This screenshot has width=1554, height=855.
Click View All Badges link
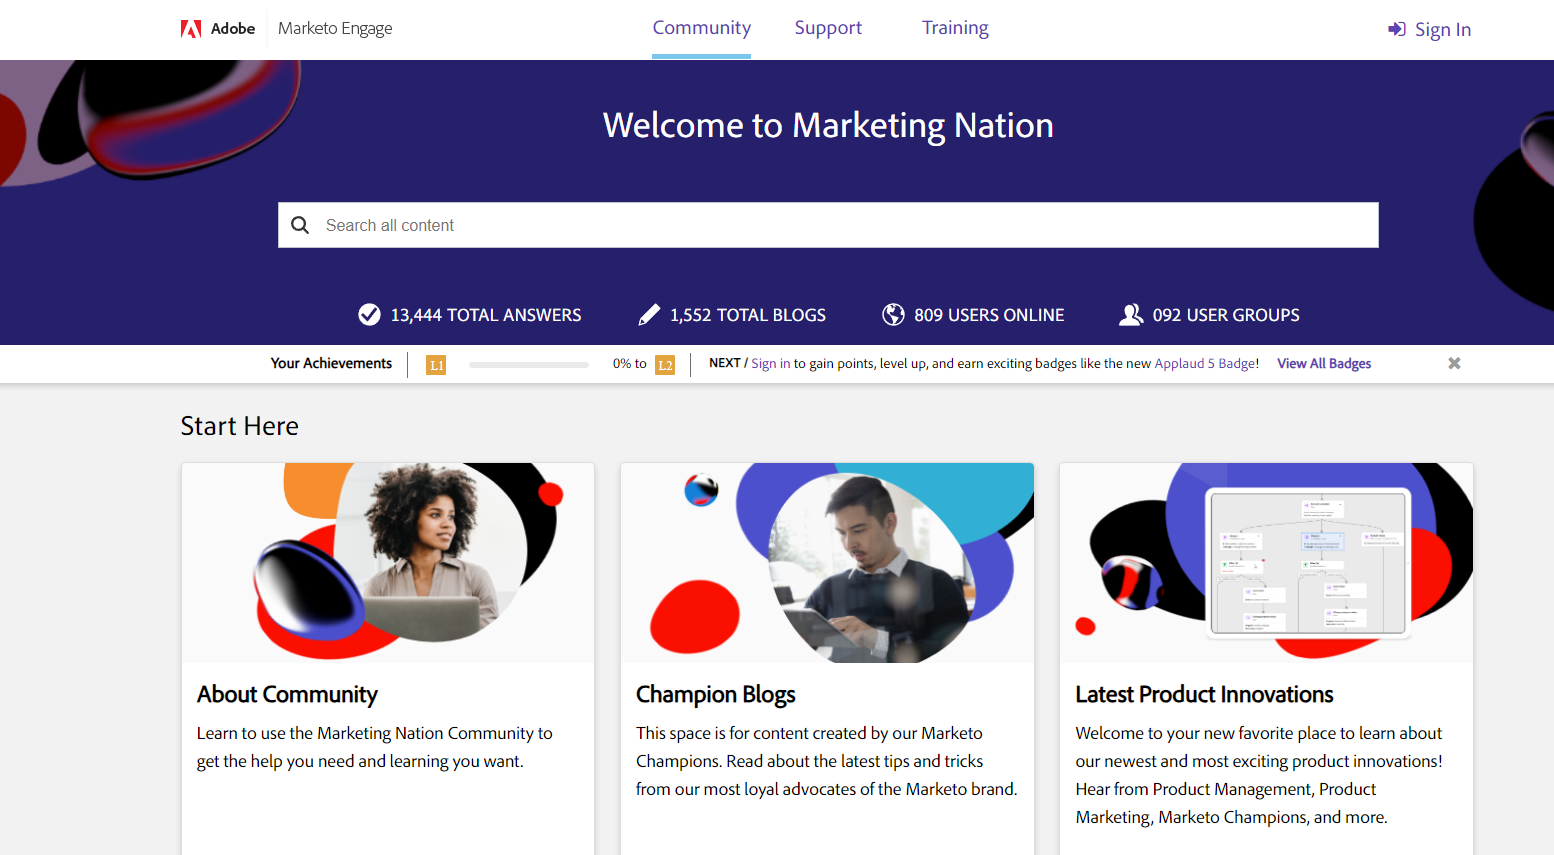click(1324, 364)
